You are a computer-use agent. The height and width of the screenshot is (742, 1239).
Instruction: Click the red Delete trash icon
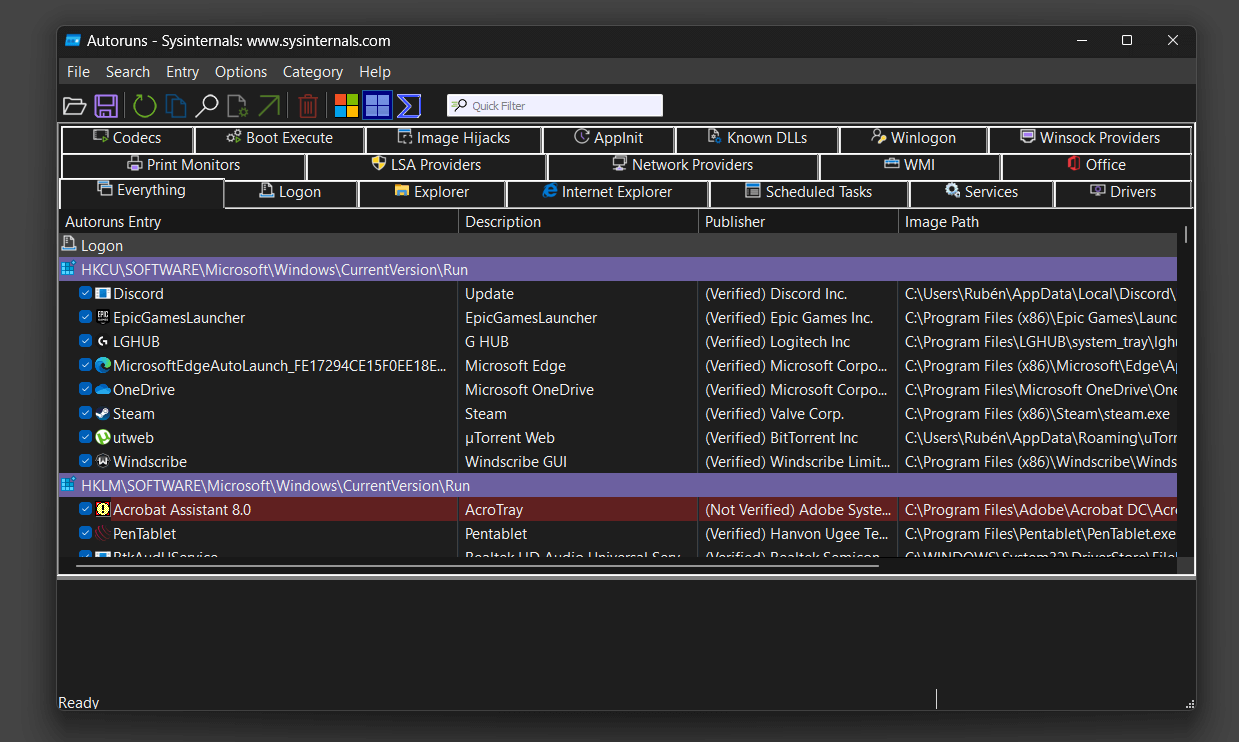(x=308, y=106)
